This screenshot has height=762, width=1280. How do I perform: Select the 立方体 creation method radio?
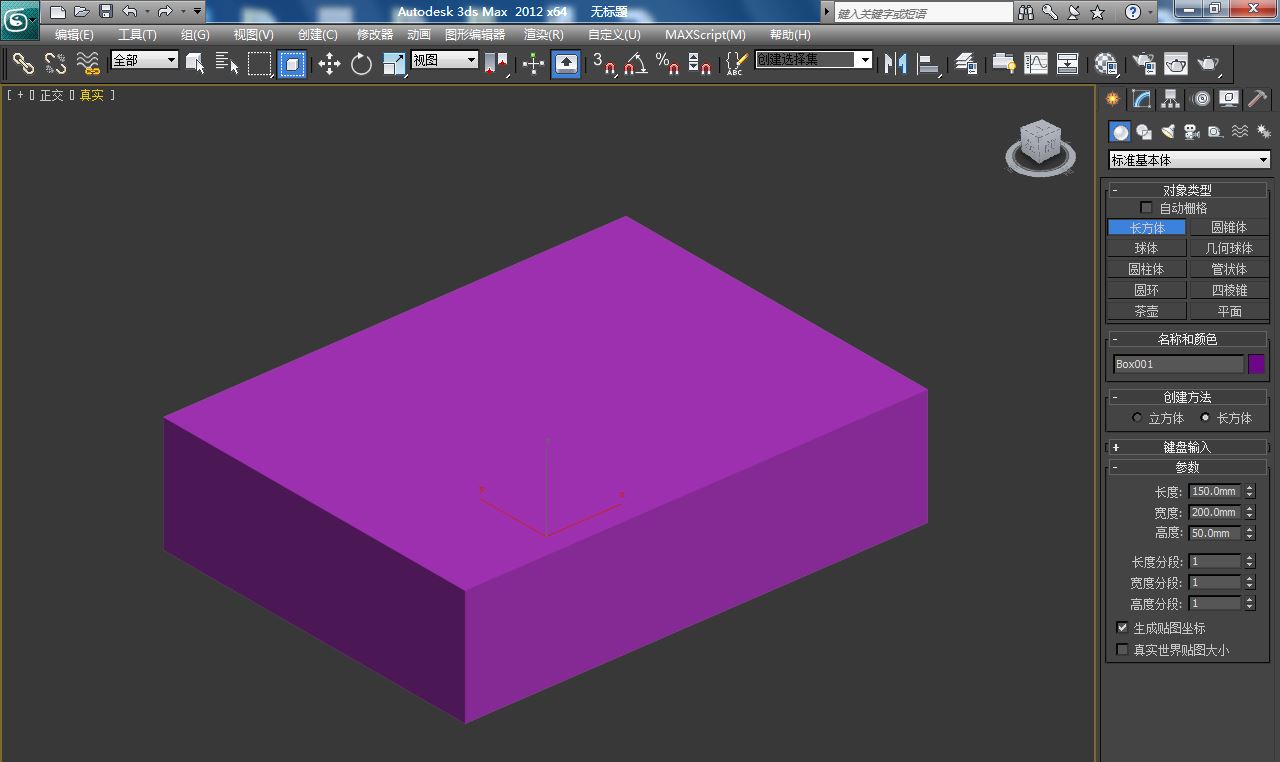(1137, 418)
